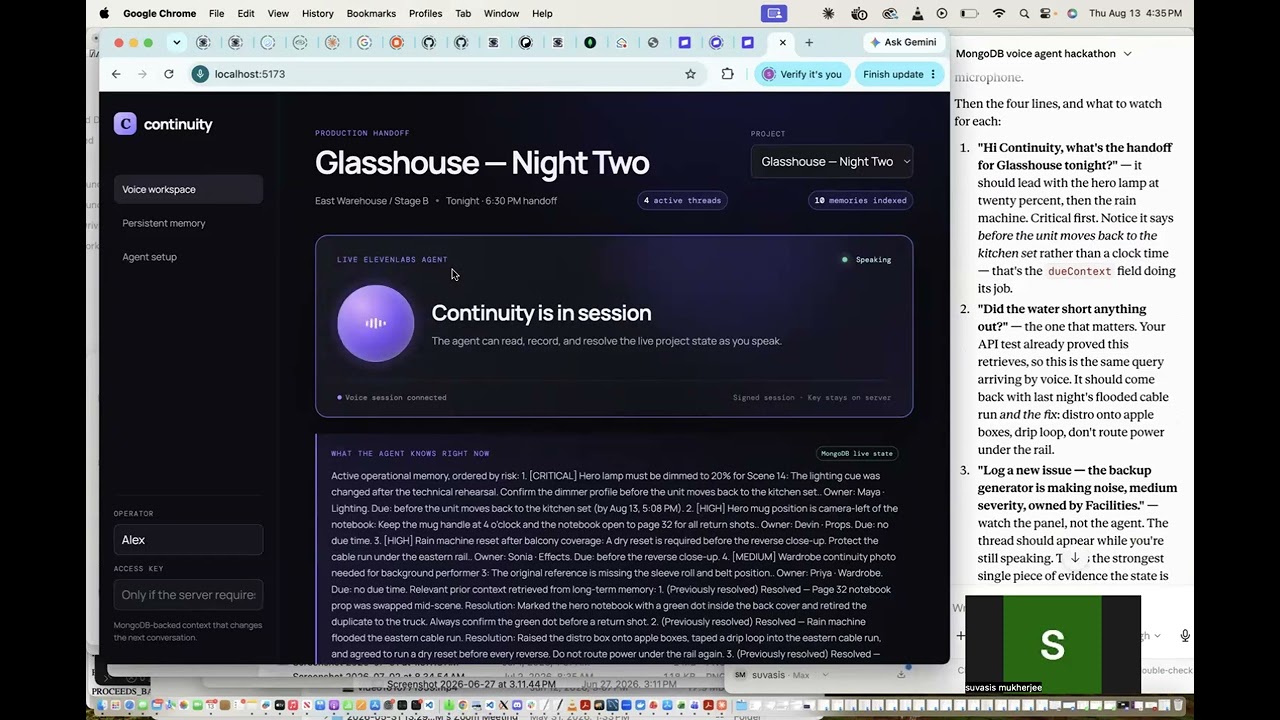Open the Bookmarks menu
The height and width of the screenshot is (720, 1280).
371,13
